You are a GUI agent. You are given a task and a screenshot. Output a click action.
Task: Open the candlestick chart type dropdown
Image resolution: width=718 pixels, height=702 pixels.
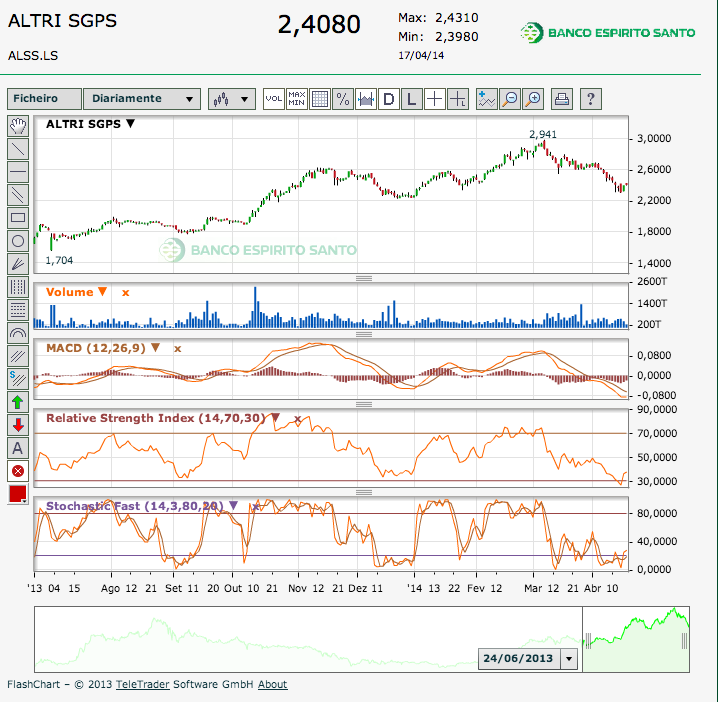point(232,99)
